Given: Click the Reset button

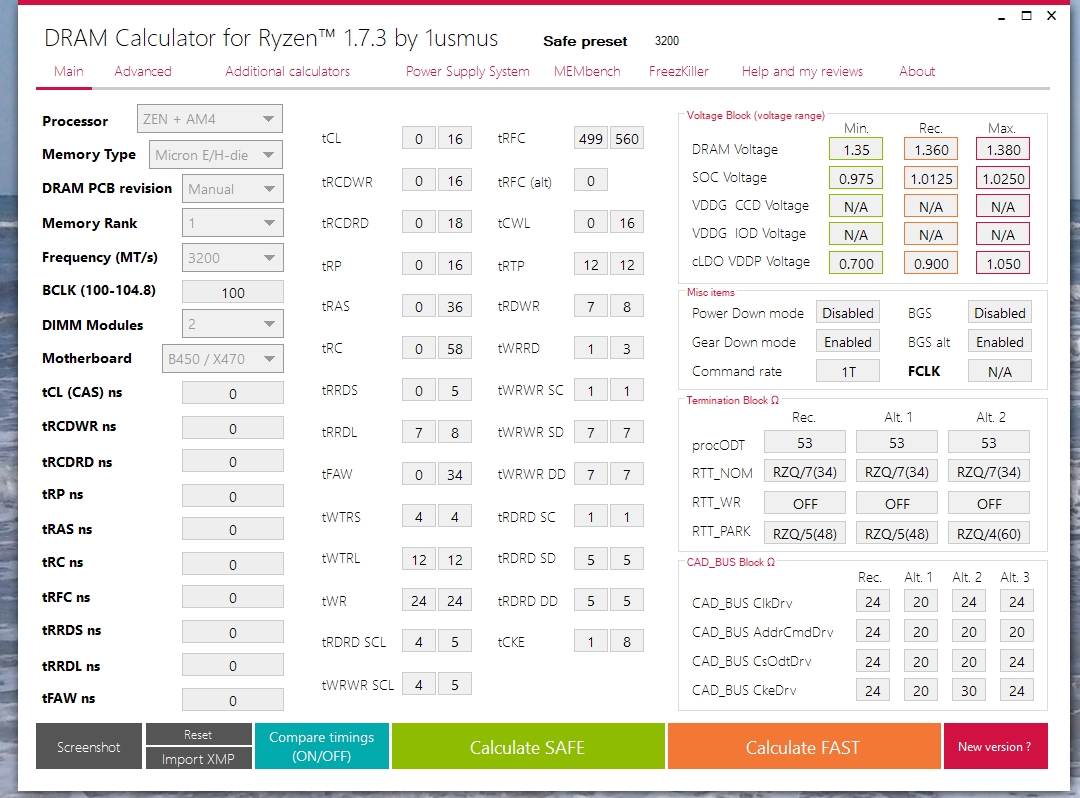Looking at the screenshot, I should click(x=198, y=734).
